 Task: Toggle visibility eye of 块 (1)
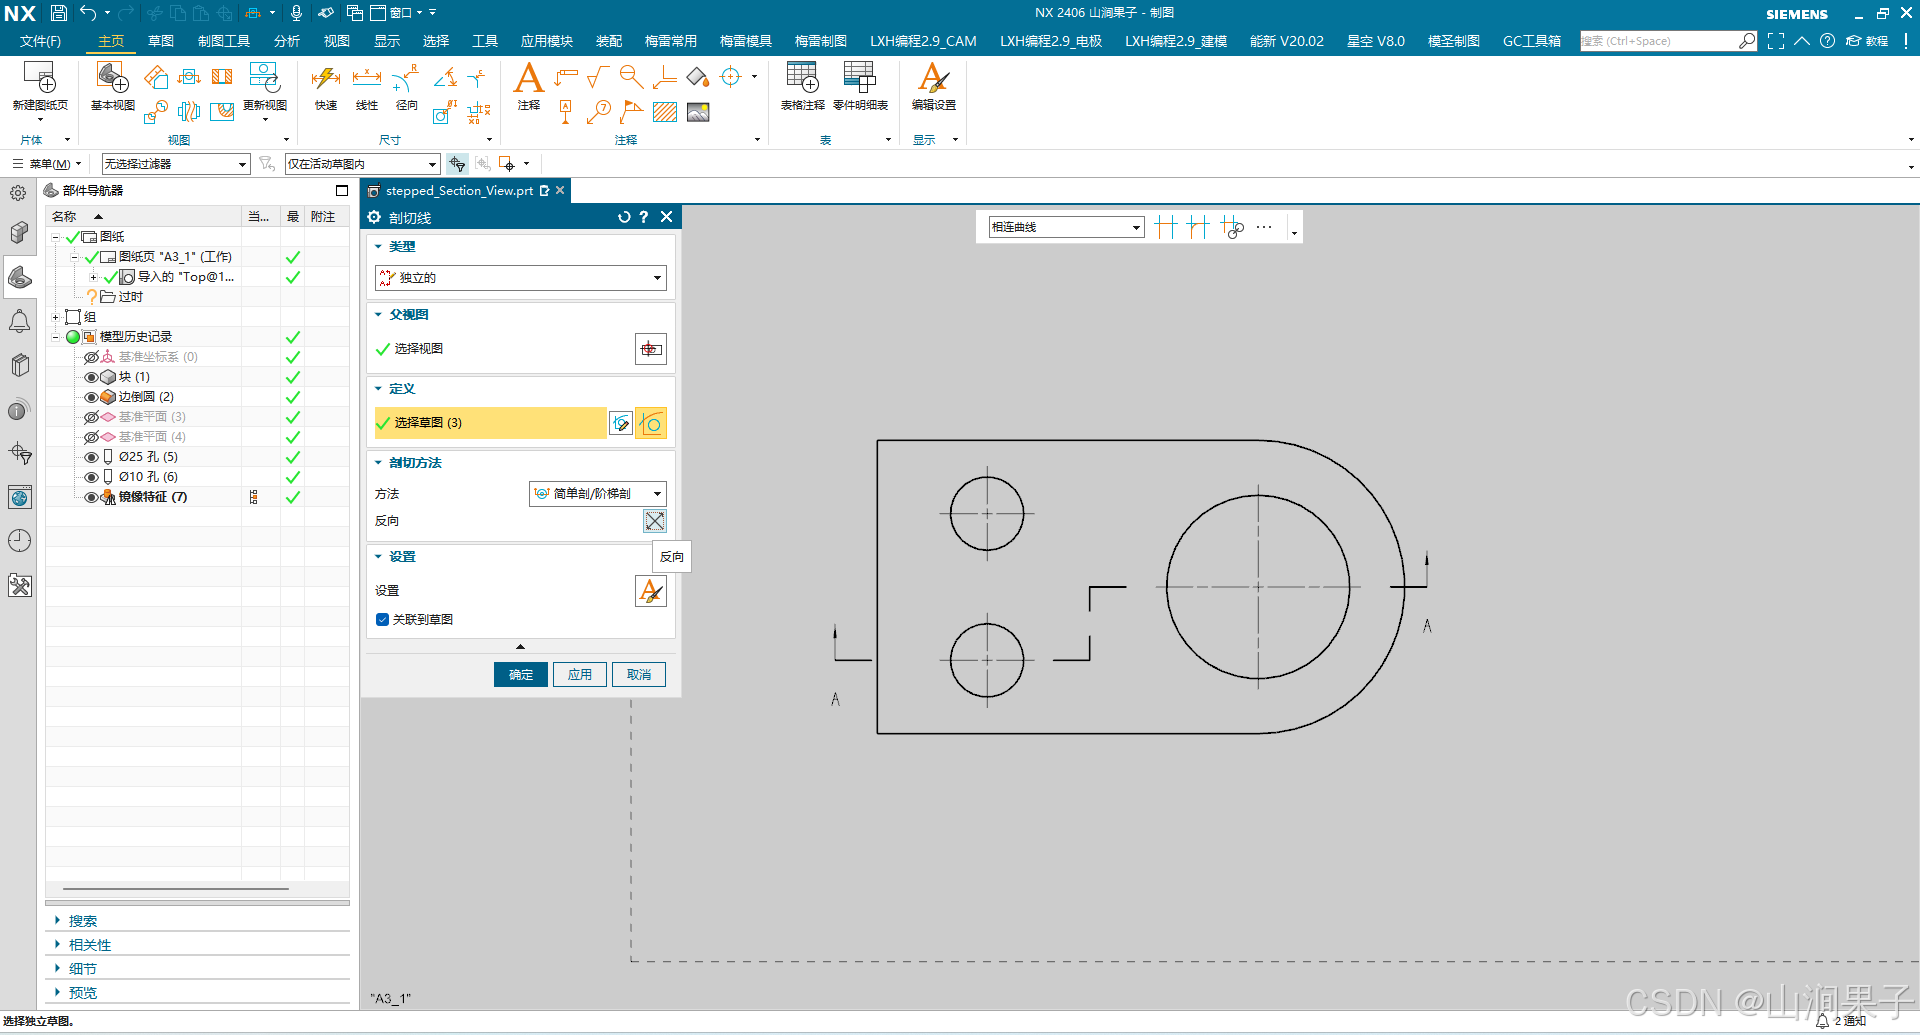(x=91, y=377)
